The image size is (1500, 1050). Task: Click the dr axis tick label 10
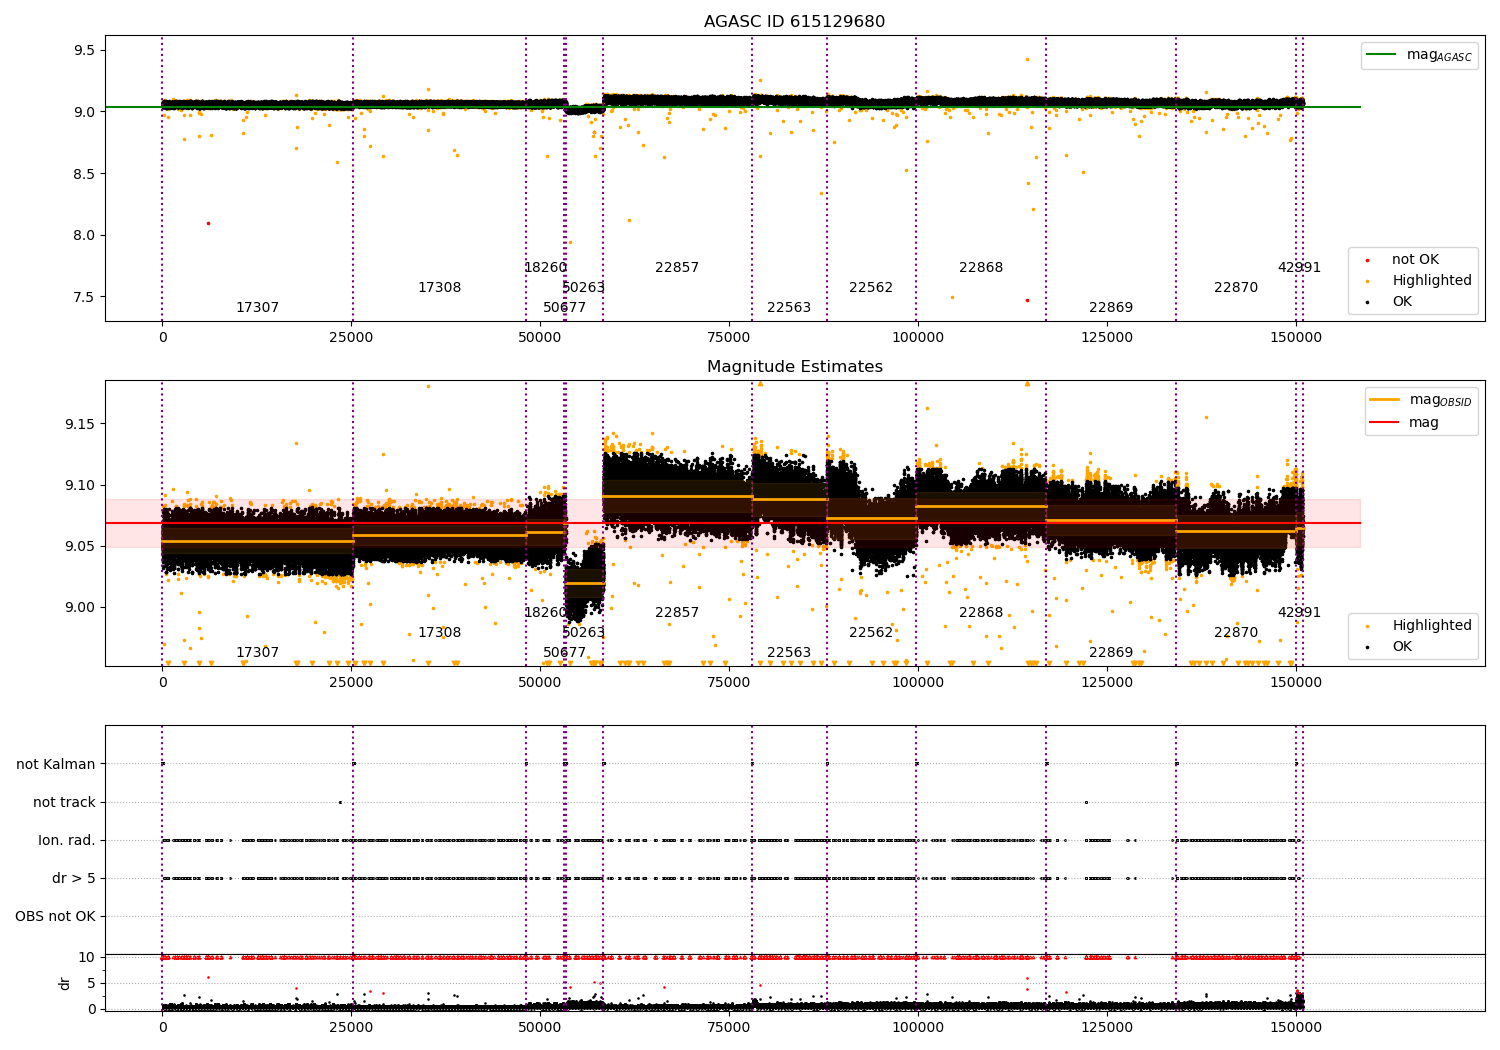87,958
